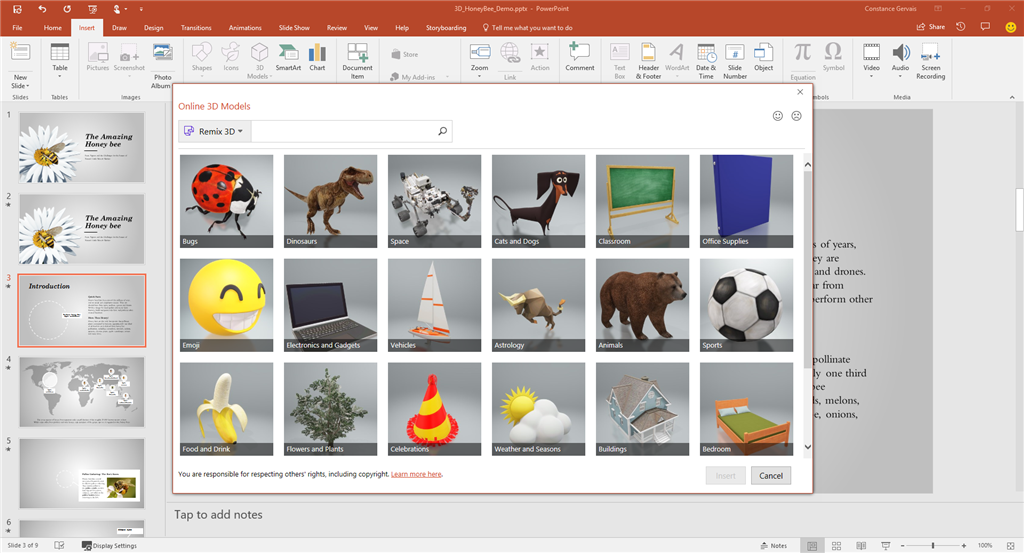This screenshot has width=1024, height=553.
Task: Click the Header & Footer icon
Action: click(x=649, y=60)
